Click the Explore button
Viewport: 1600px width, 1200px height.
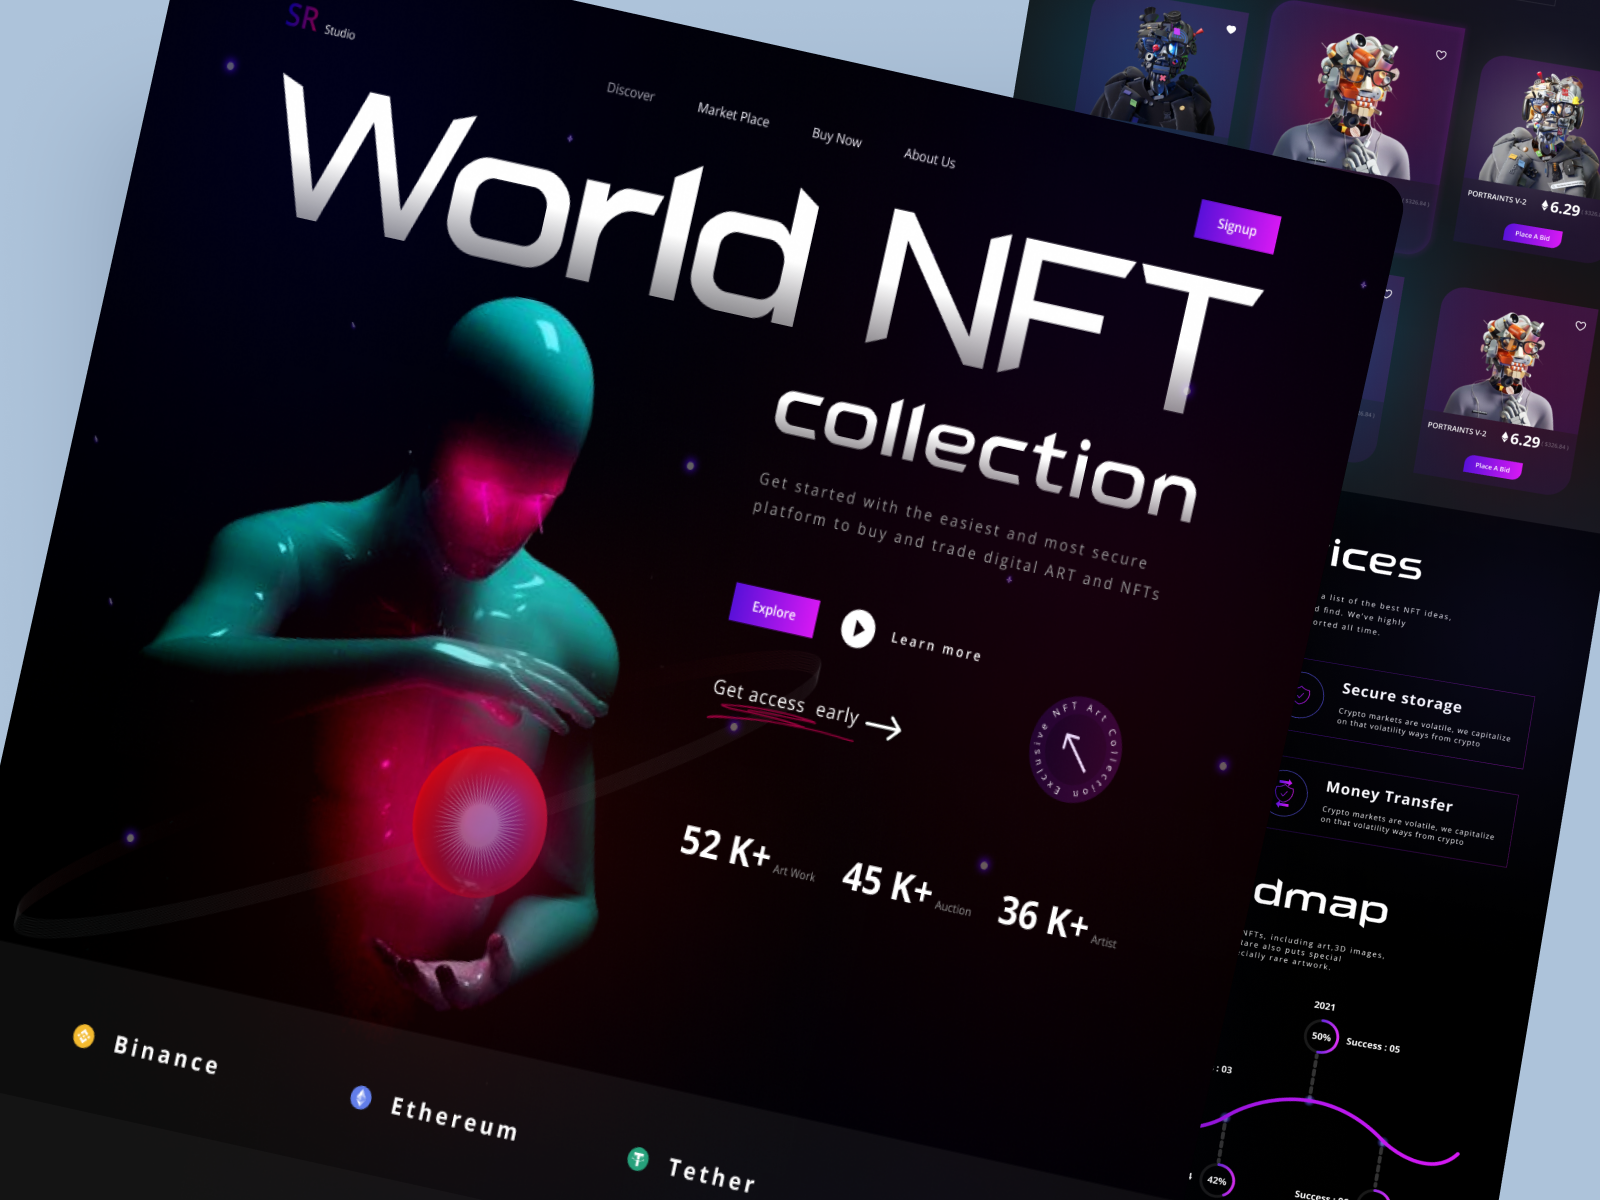point(774,610)
